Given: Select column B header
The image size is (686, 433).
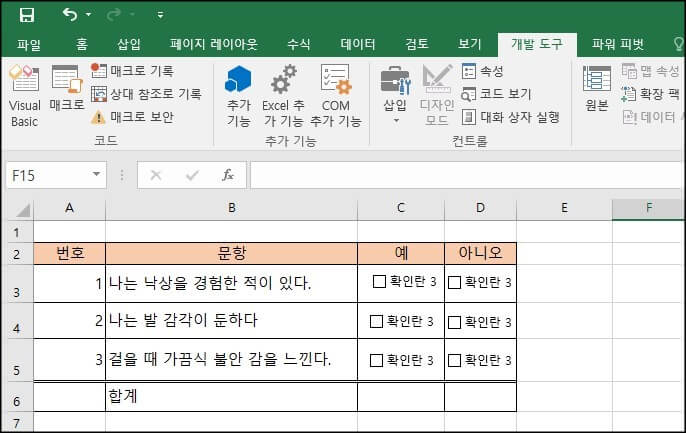Looking at the screenshot, I should pyautogui.click(x=231, y=209).
